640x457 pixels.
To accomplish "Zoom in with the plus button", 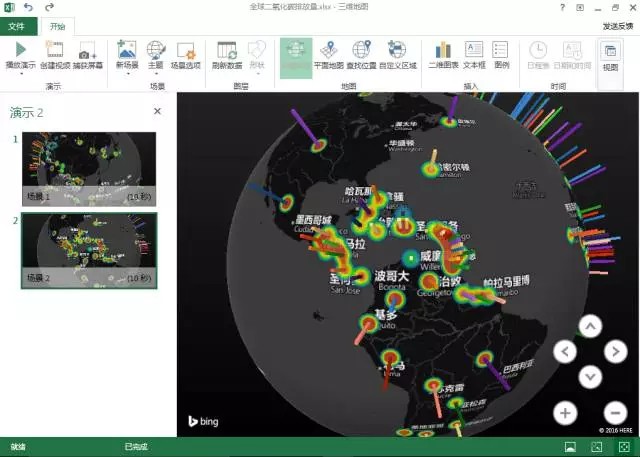I will [565, 413].
